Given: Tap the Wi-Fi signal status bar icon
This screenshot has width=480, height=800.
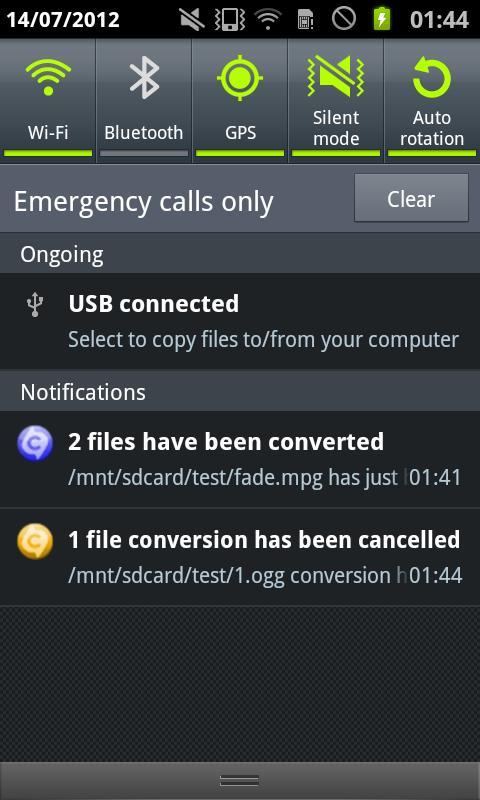Looking at the screenshot, I should tap(268, 20).
